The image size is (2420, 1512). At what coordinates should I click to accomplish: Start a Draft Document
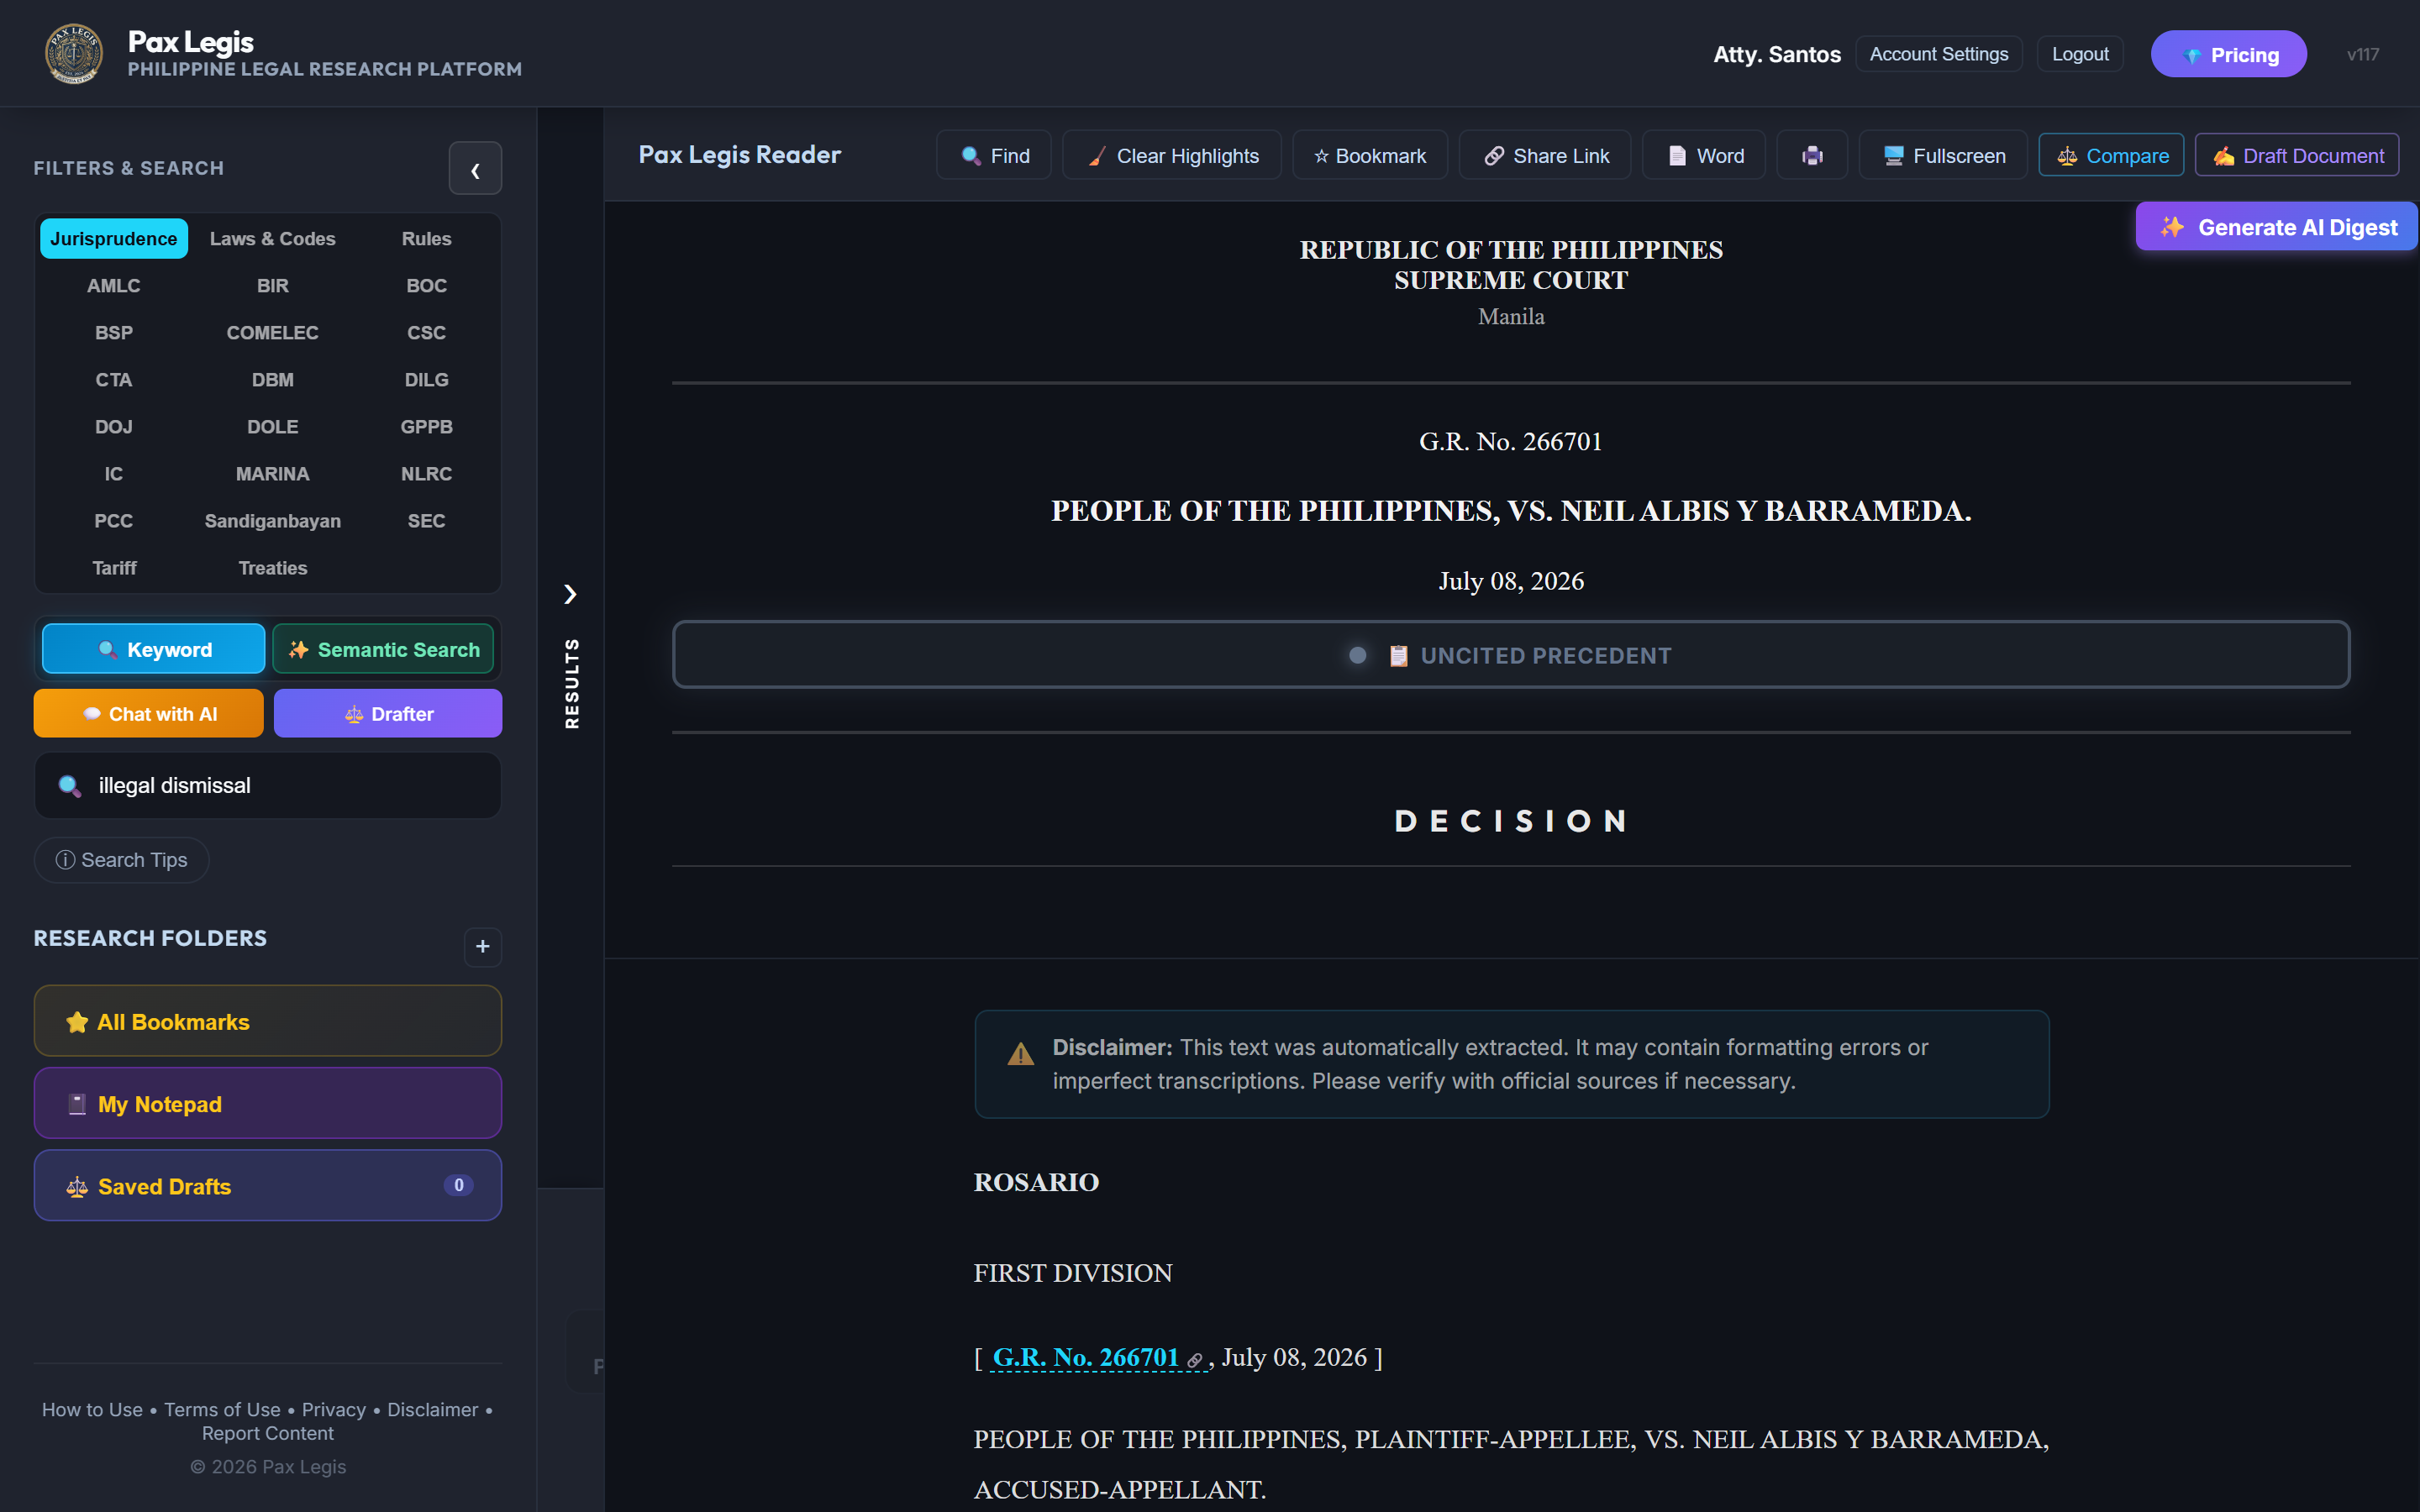[x=2296, y=155]
